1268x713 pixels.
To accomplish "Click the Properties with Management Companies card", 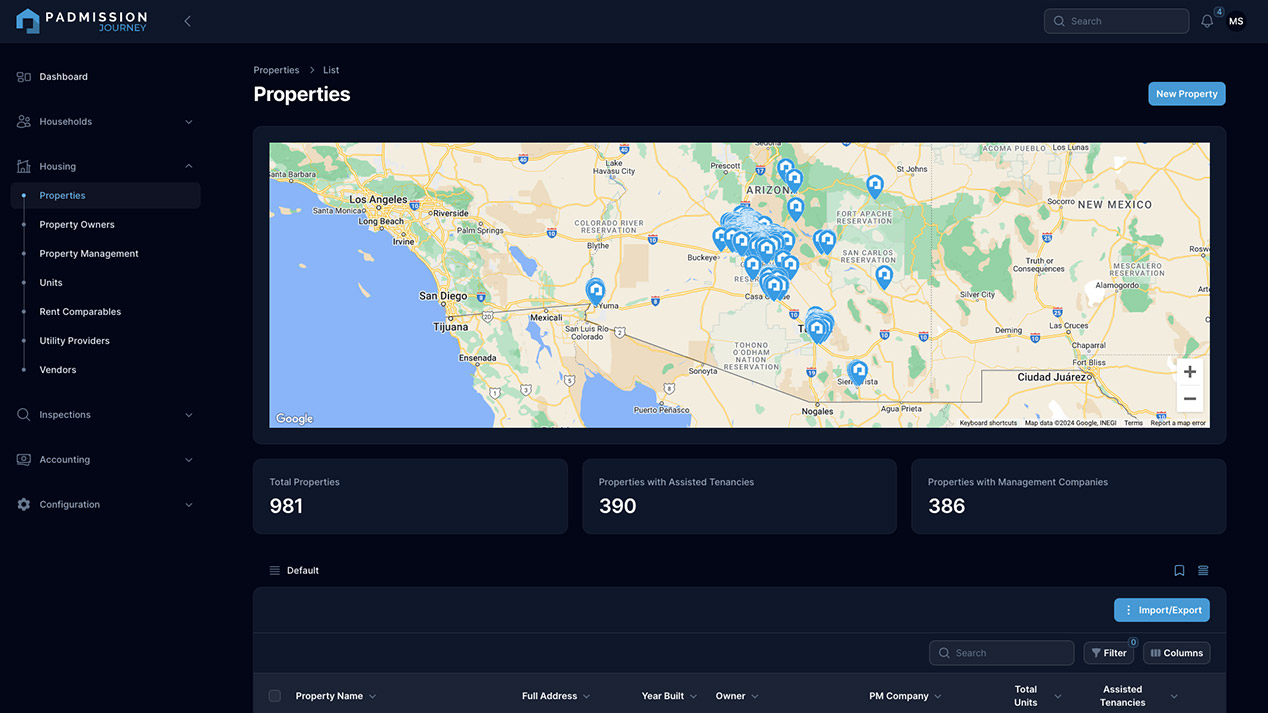I will (1068, 496).
